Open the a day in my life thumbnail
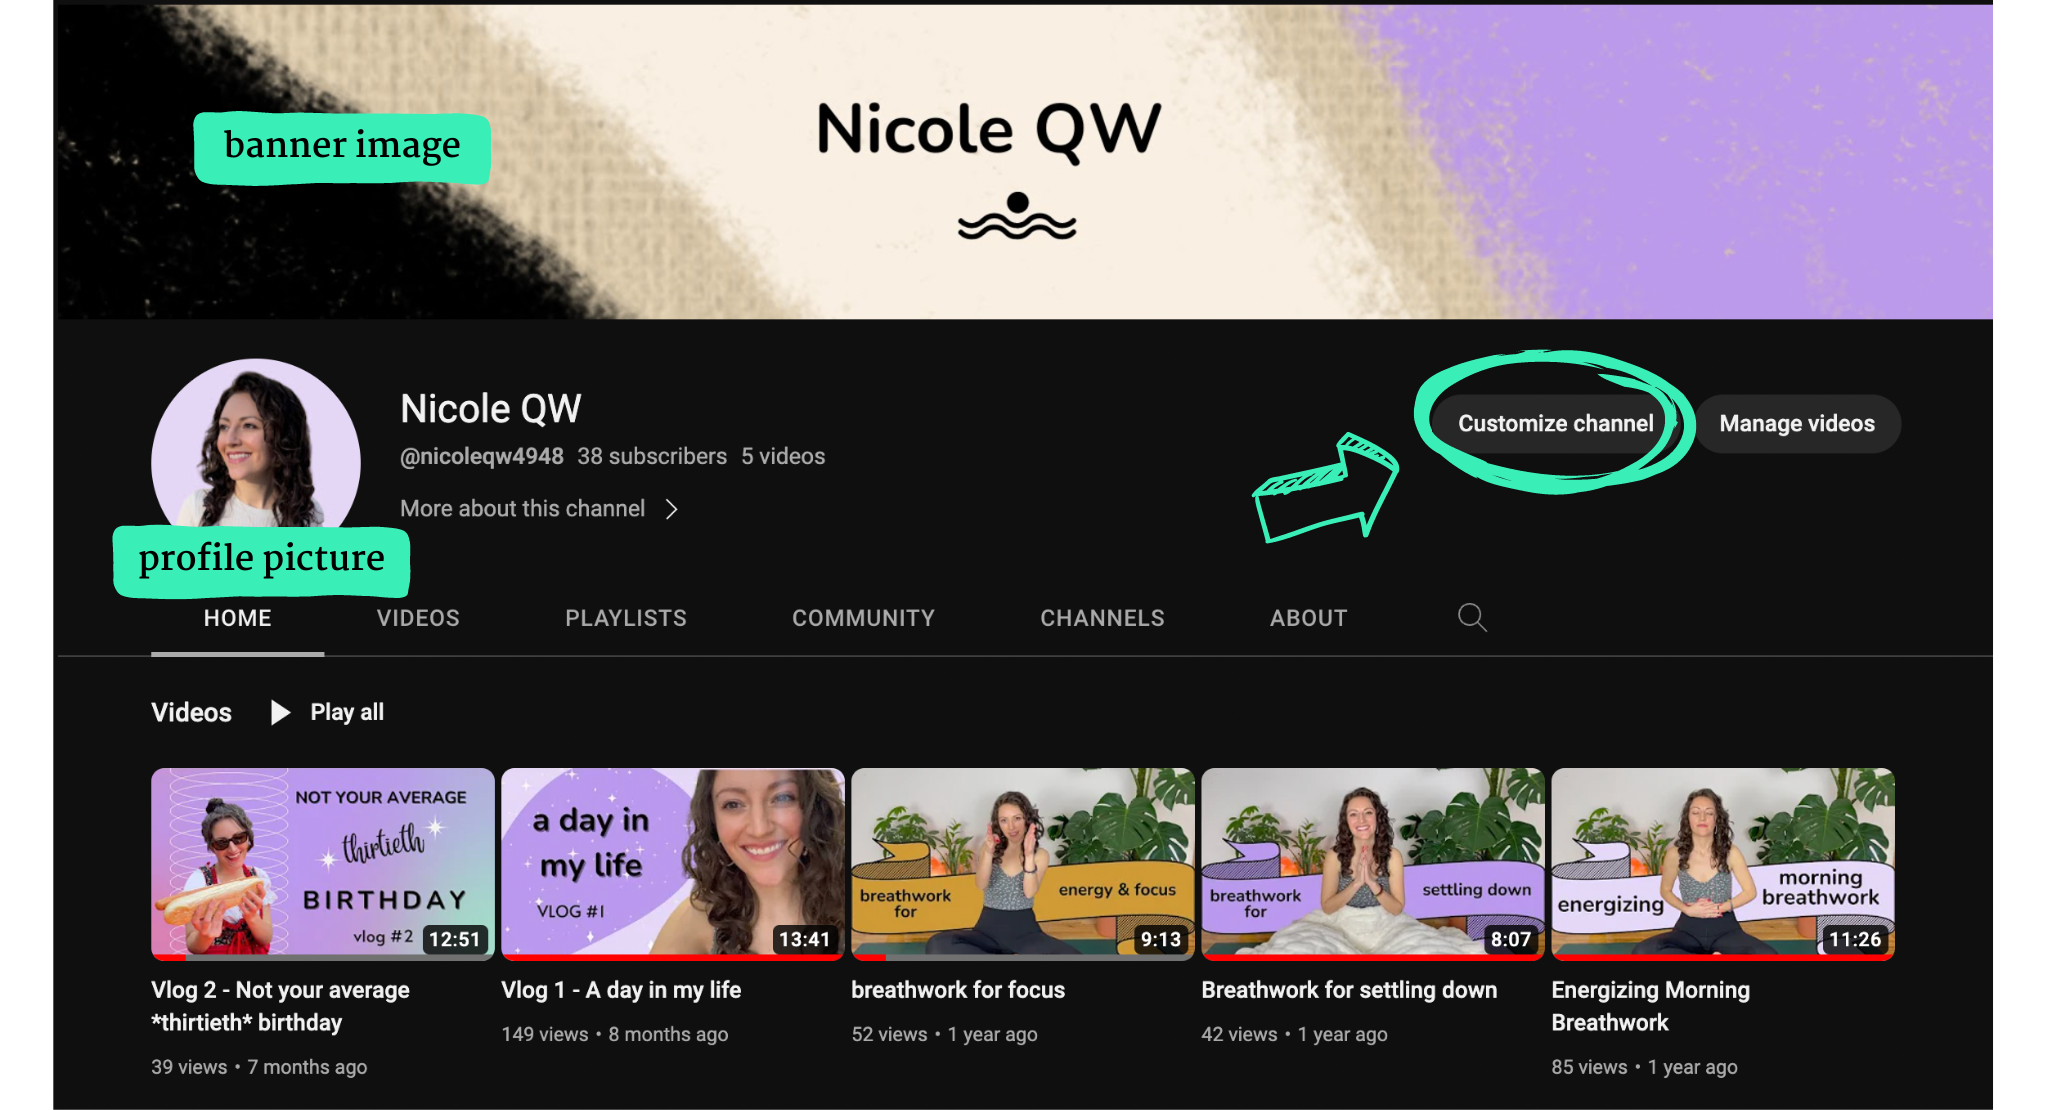Viewport: 2046px width, 1110px height. point(672,863)
